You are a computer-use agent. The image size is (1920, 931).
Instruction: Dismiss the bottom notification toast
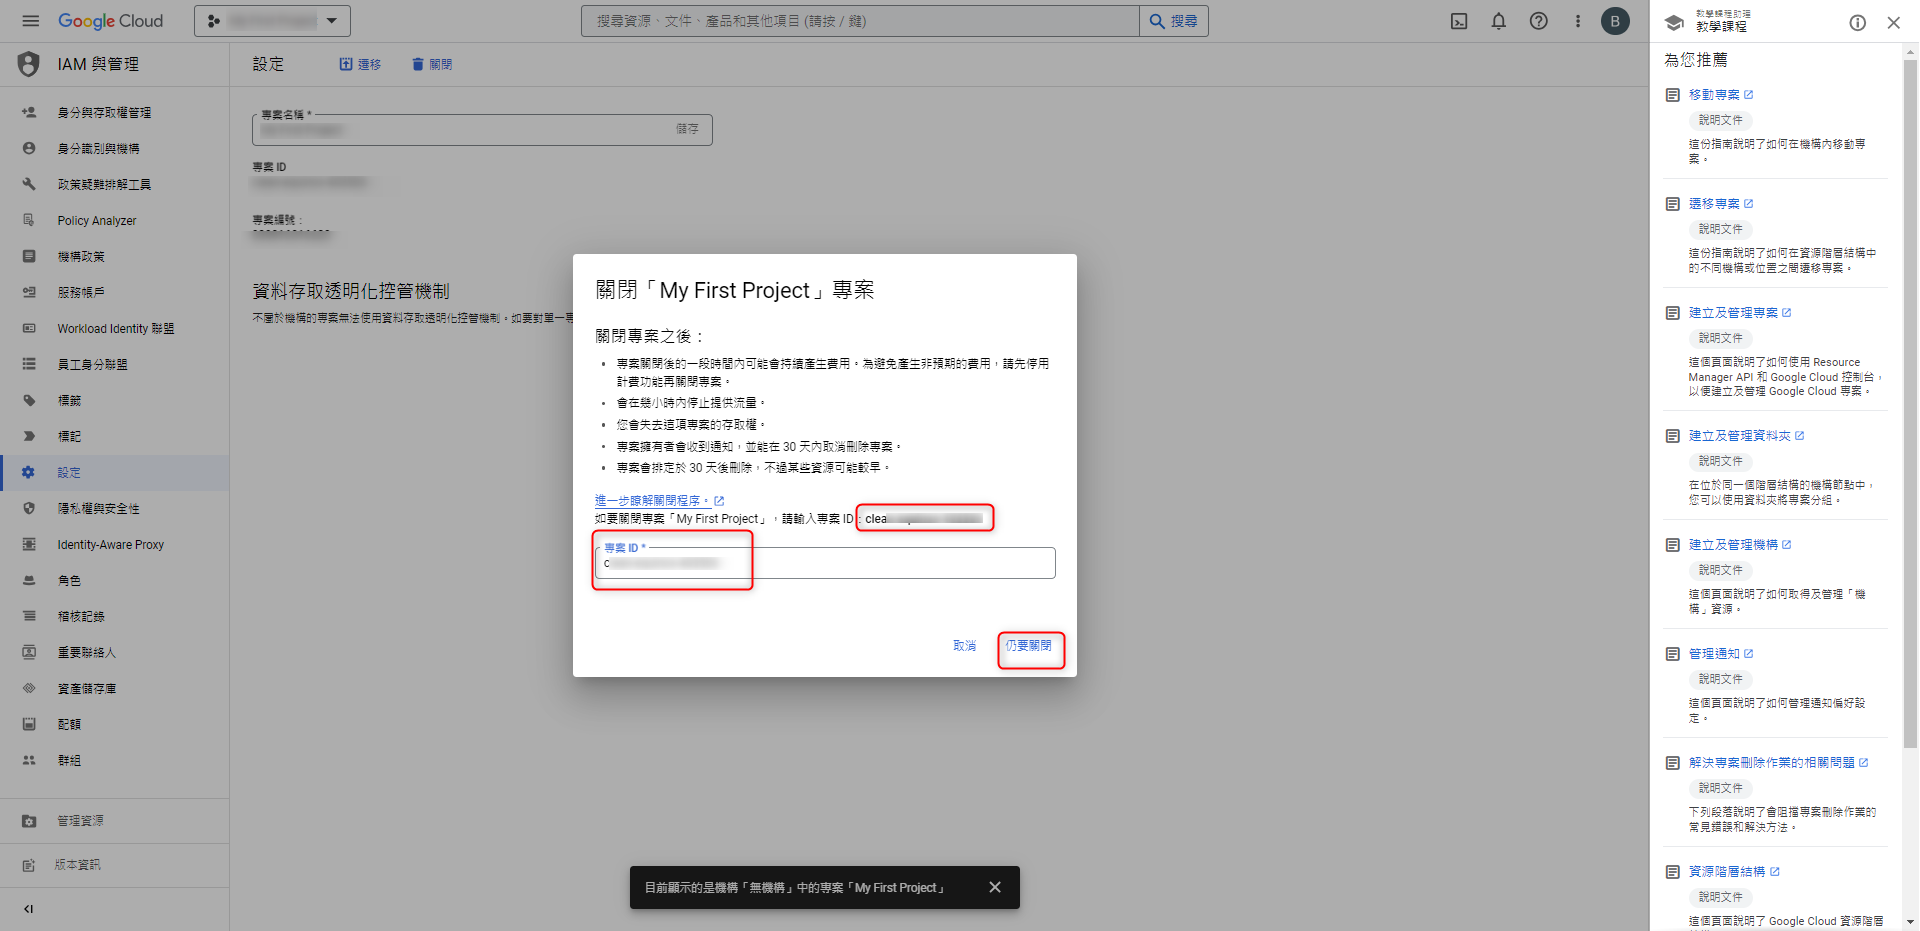tap(994, 887)
